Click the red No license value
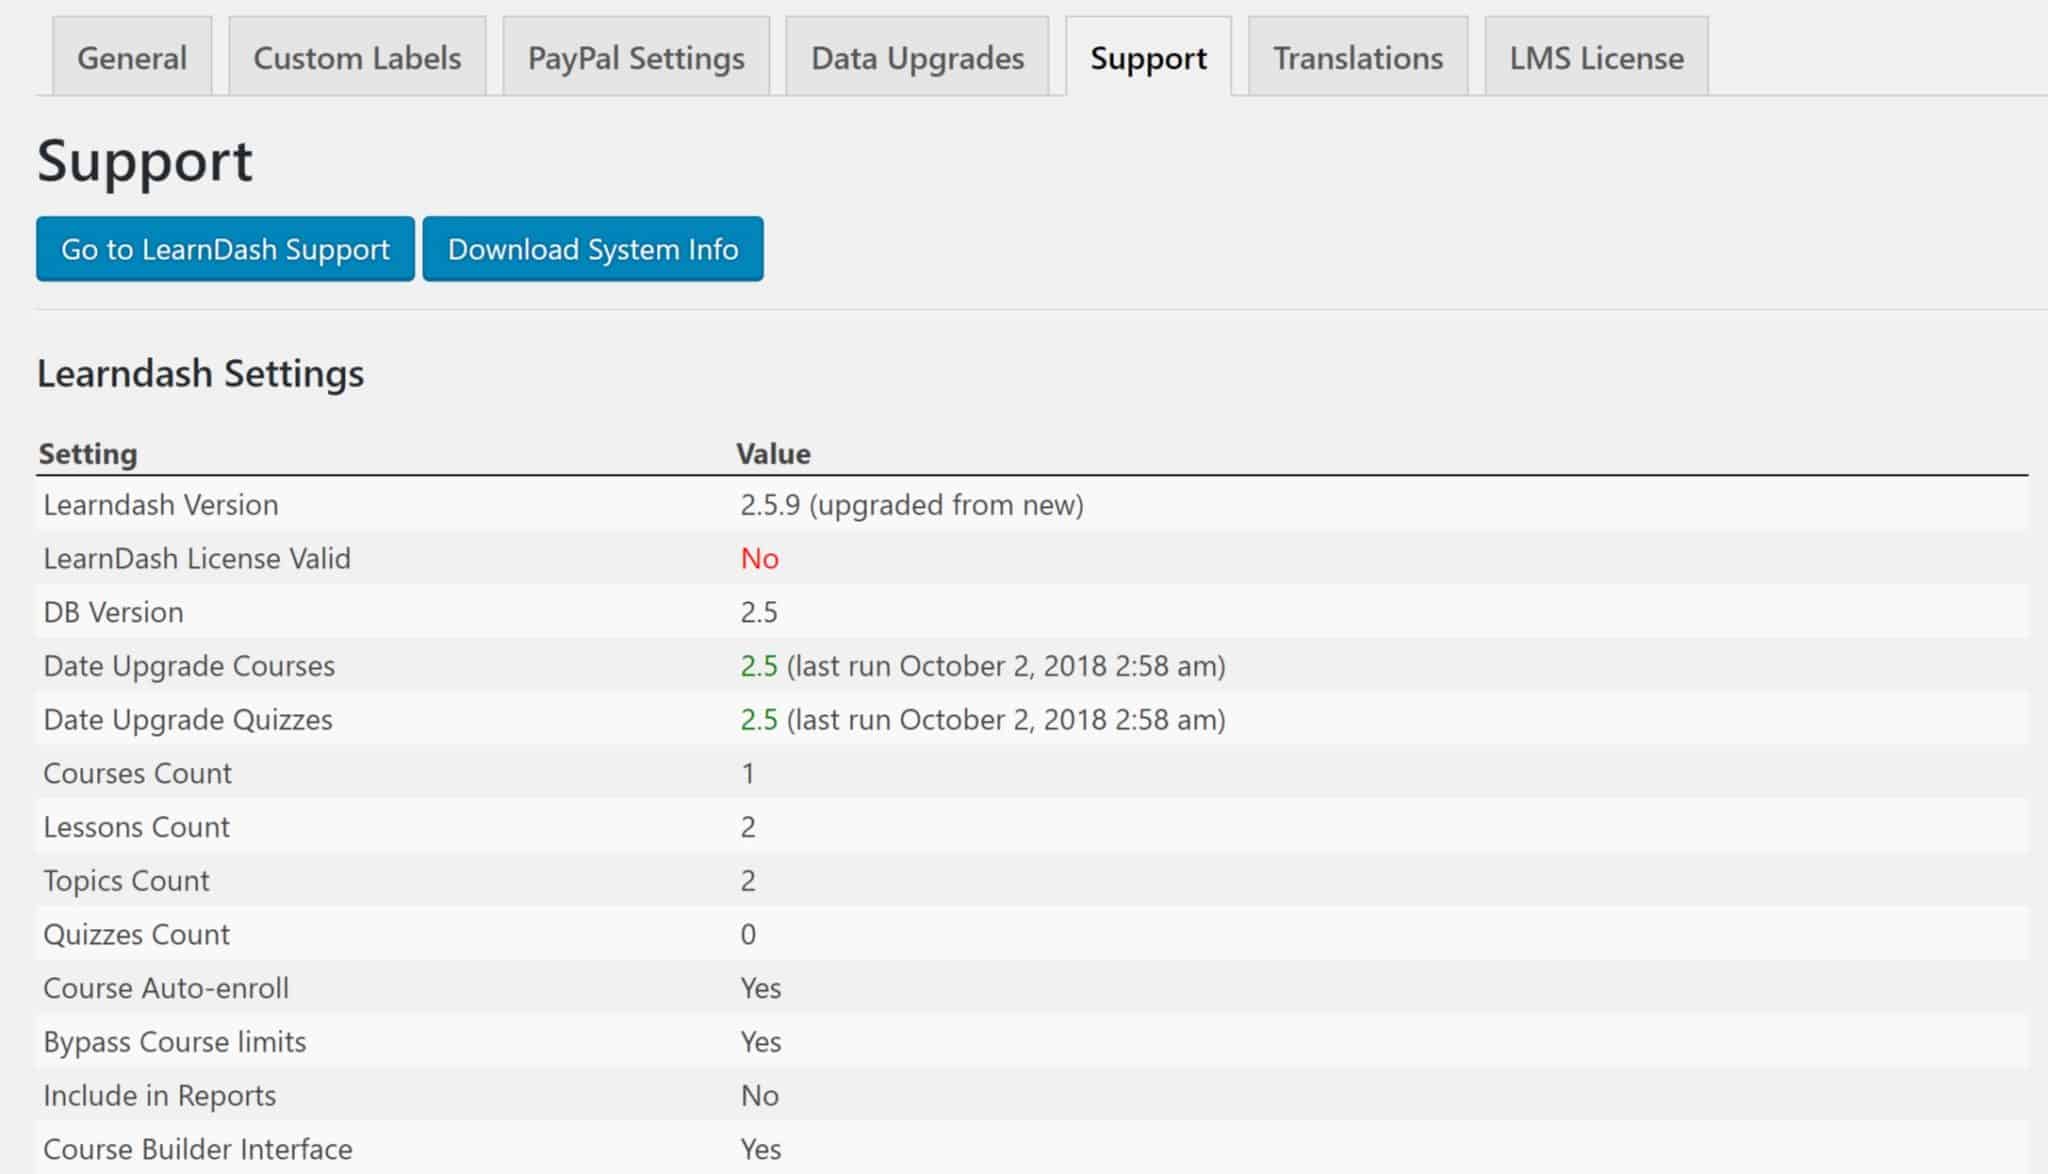Screen dimensions: 2048x1174 (x=759, y=559)
